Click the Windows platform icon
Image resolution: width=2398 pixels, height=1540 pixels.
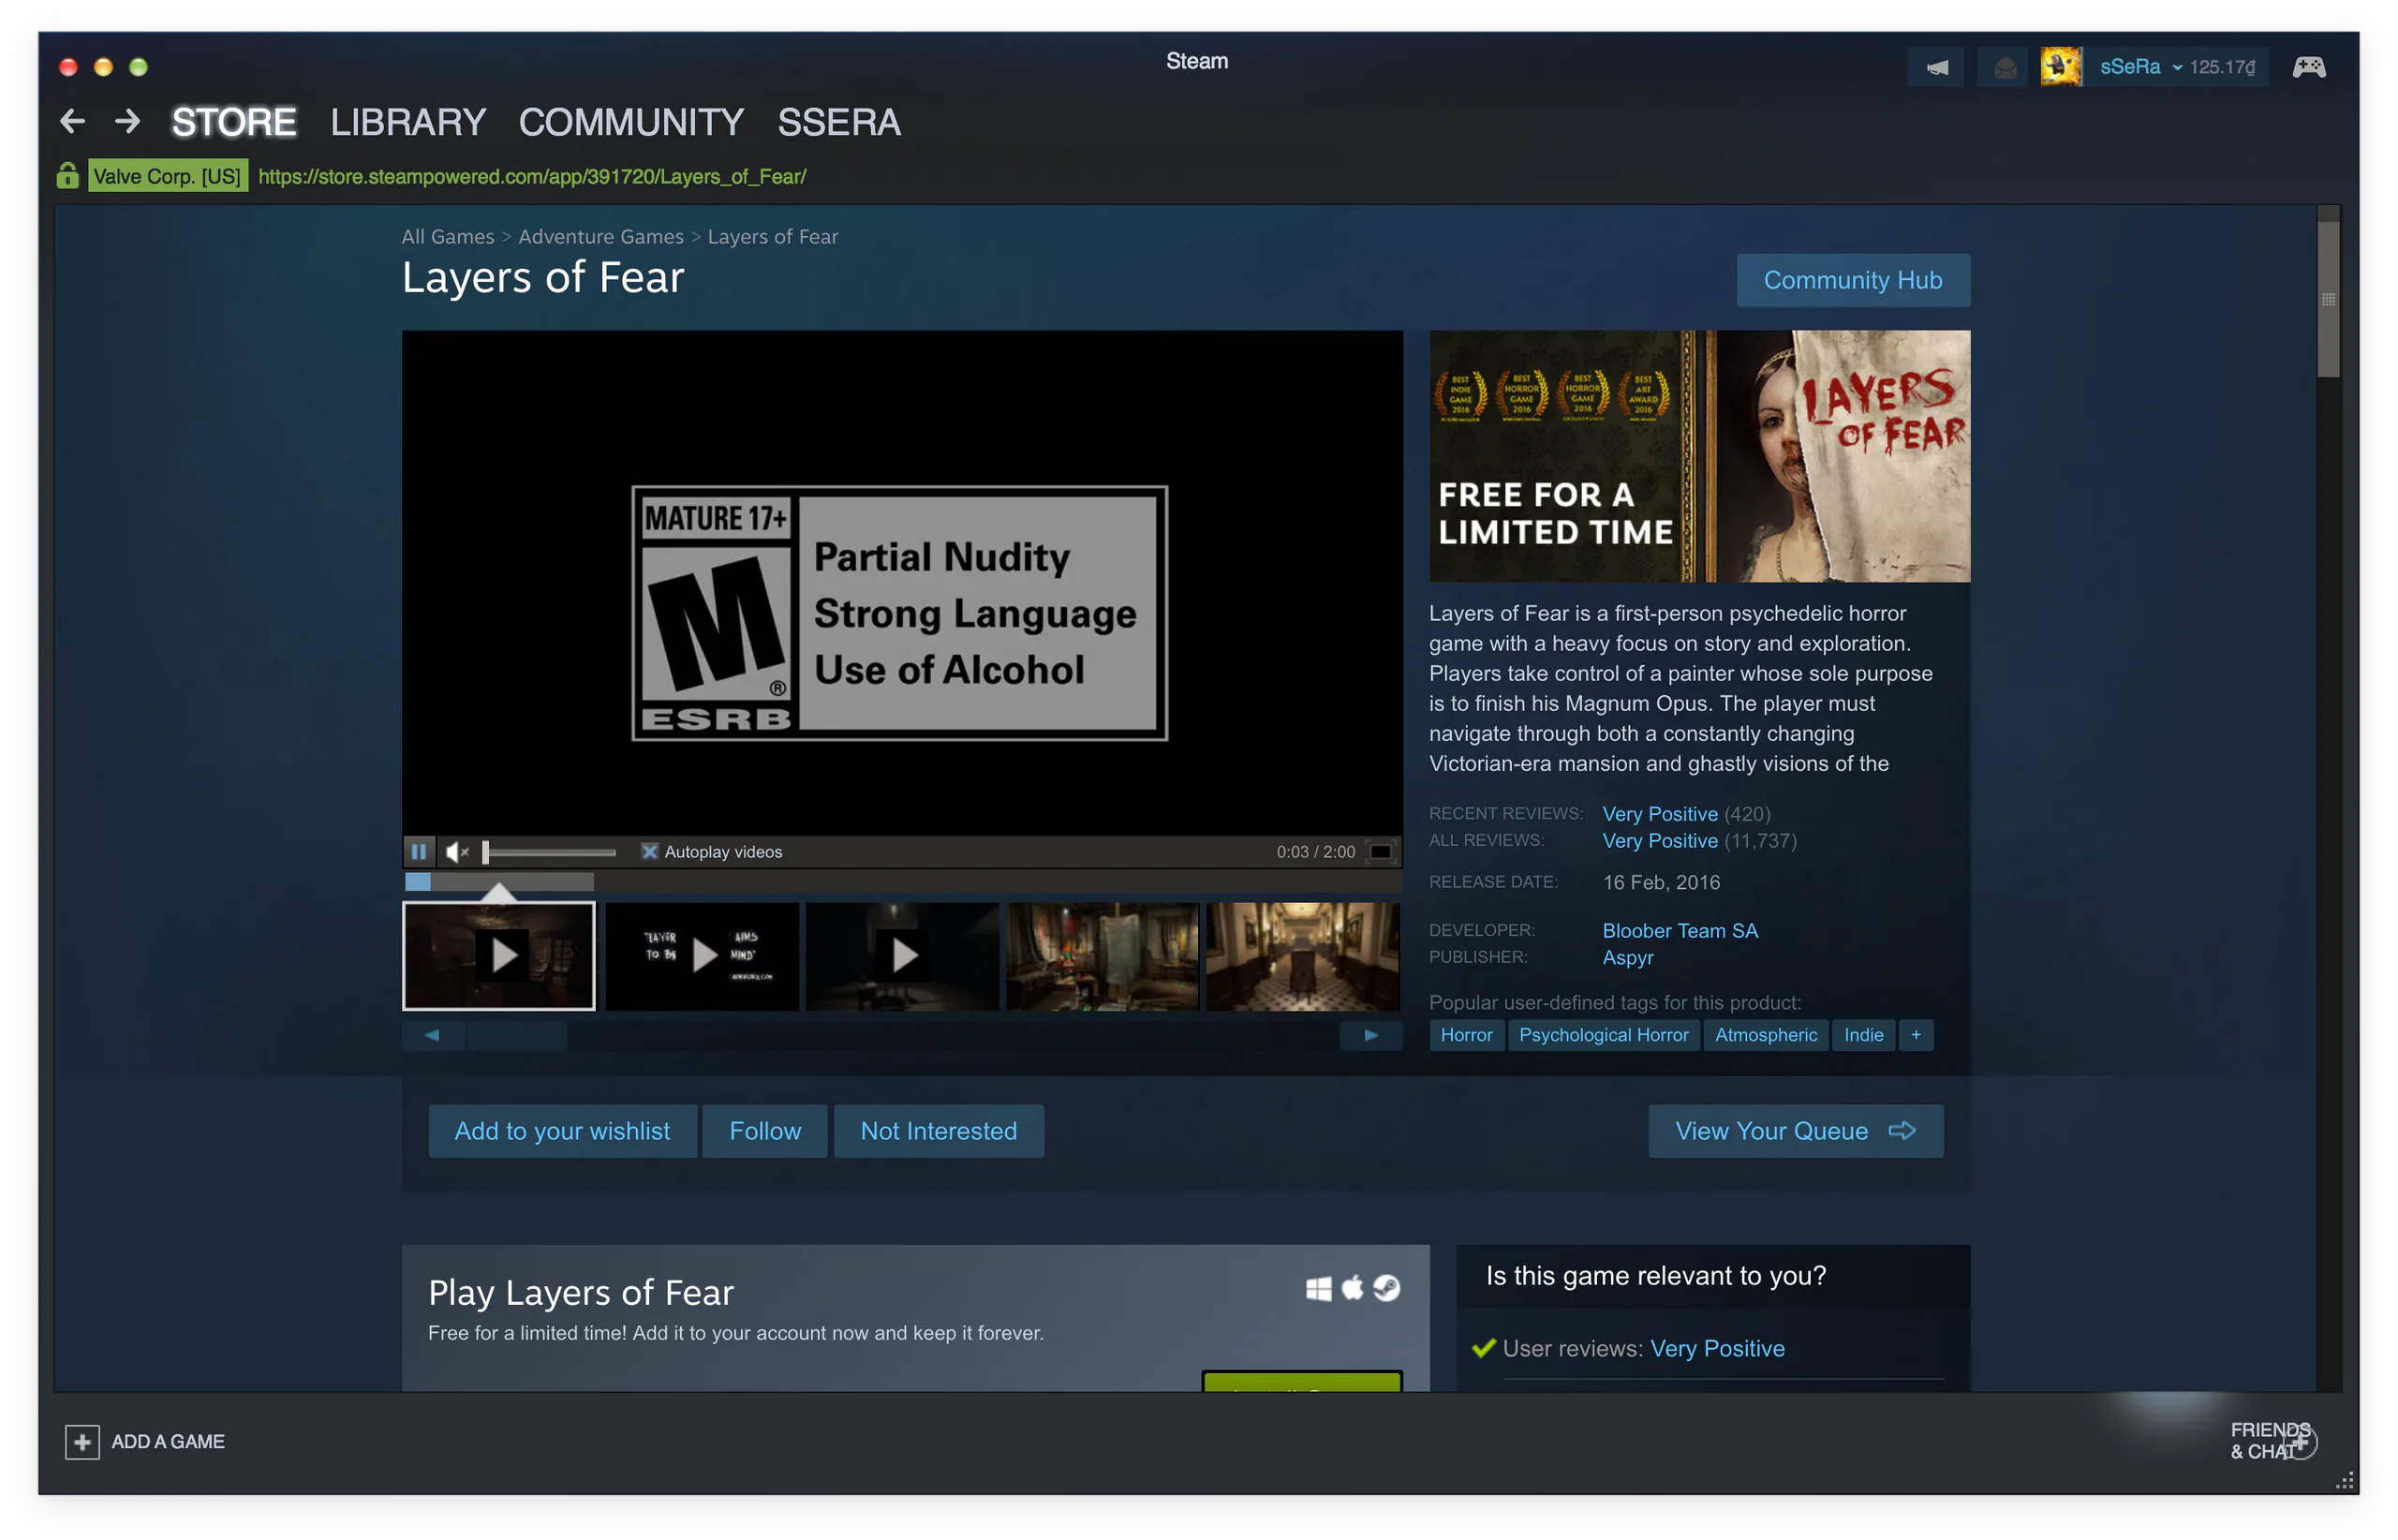tap(1319, 1289)
